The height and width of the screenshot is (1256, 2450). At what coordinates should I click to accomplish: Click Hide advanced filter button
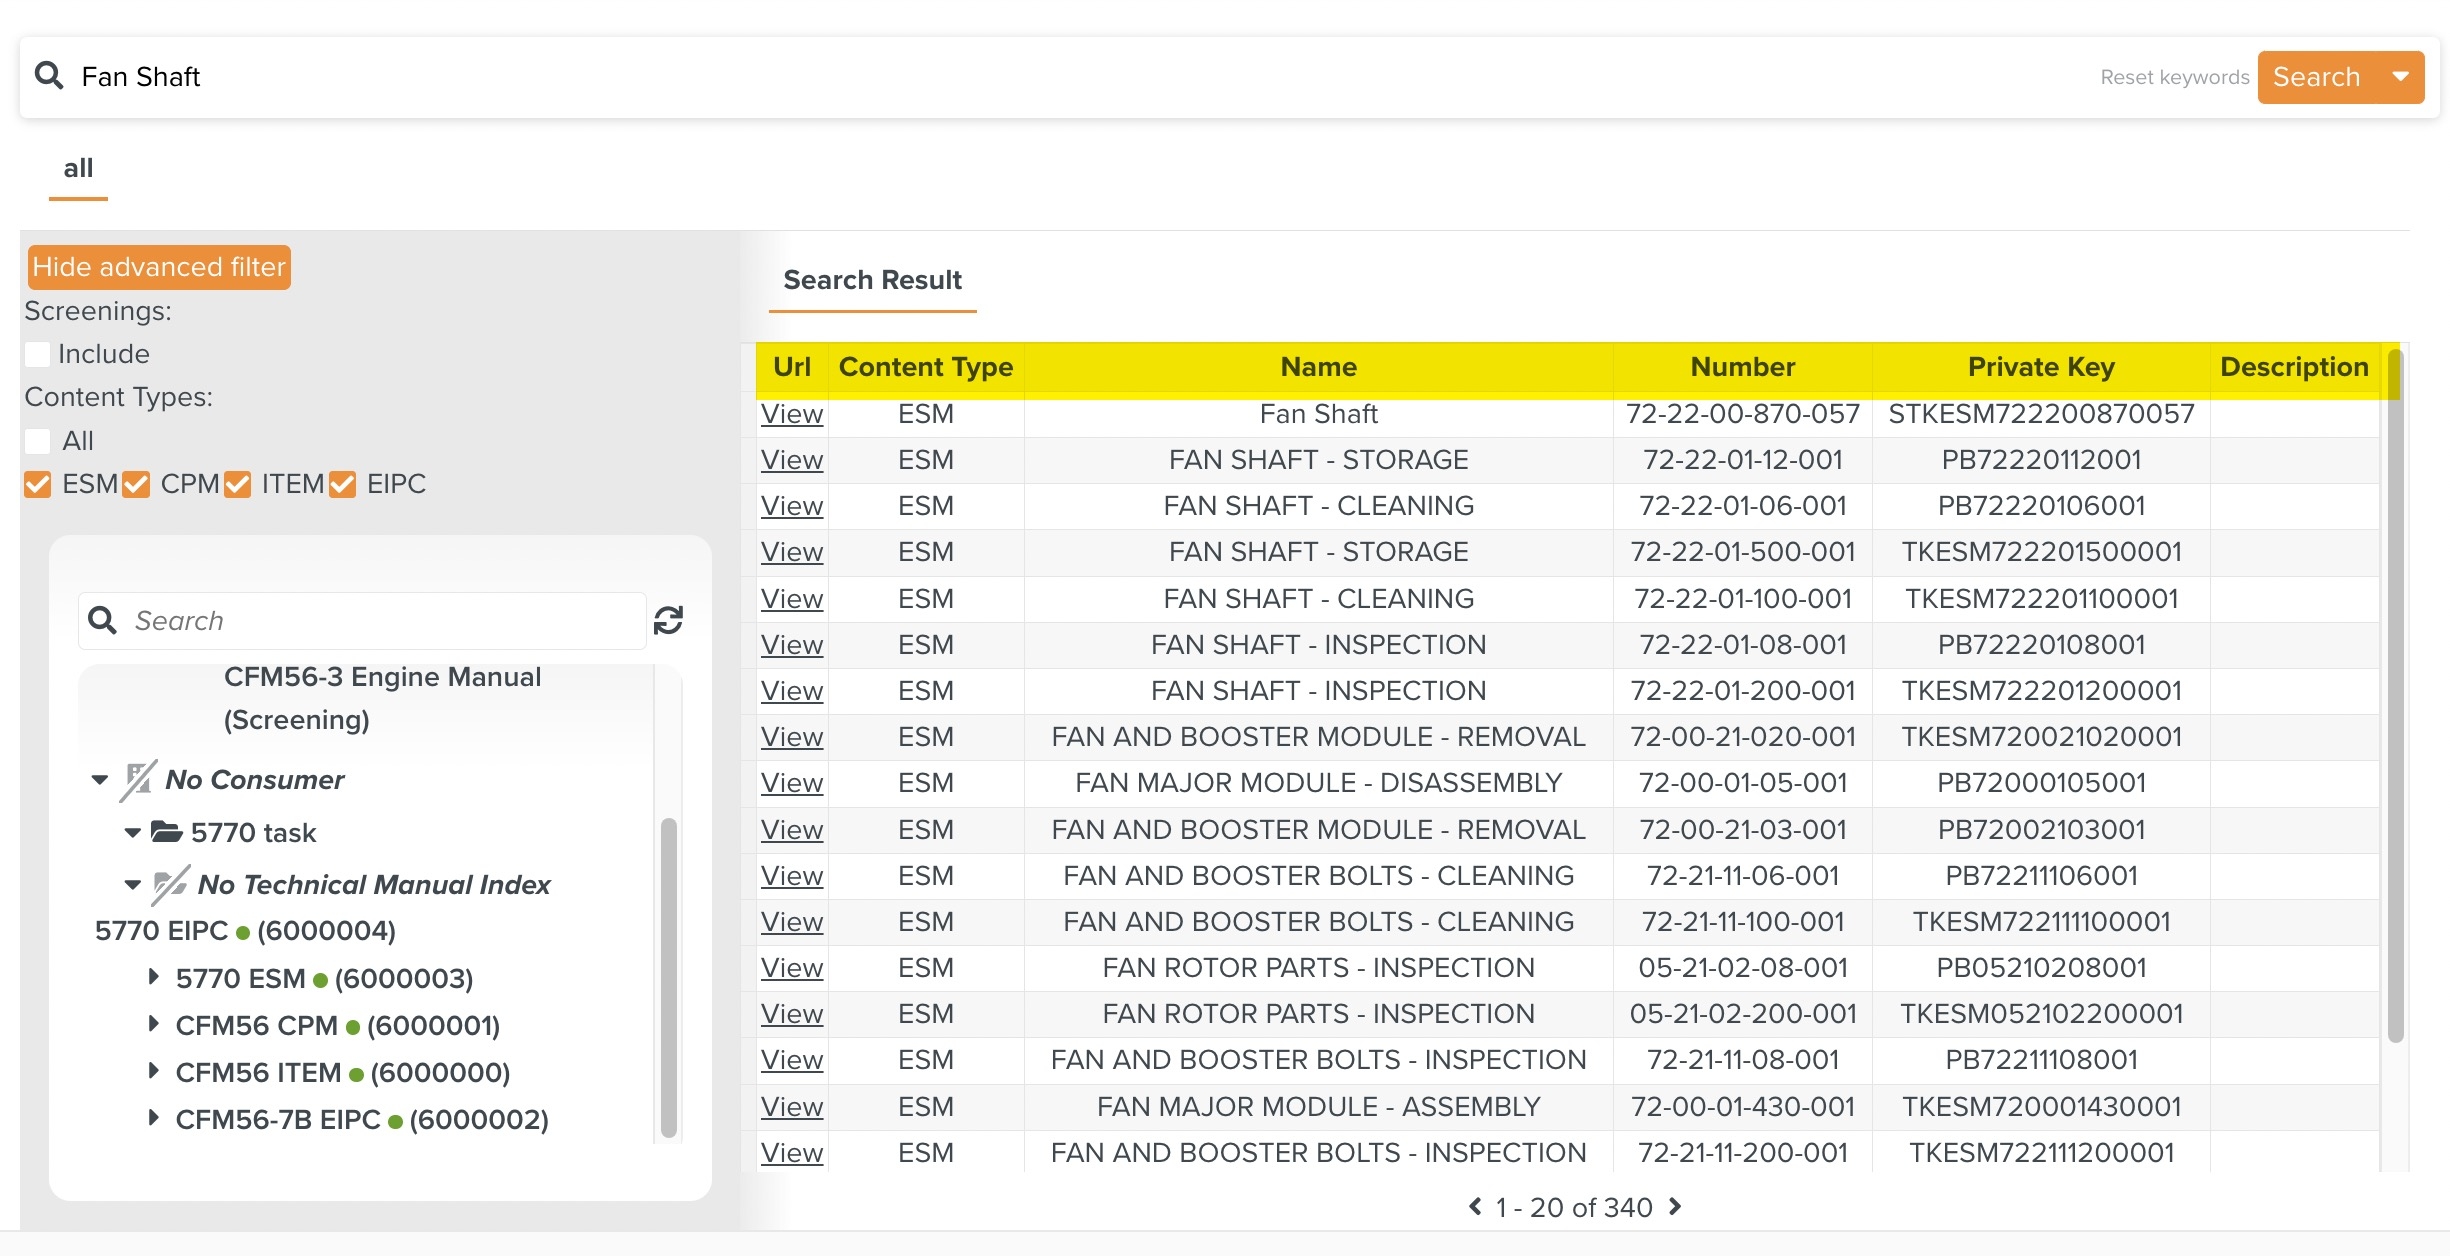point(159,267)
